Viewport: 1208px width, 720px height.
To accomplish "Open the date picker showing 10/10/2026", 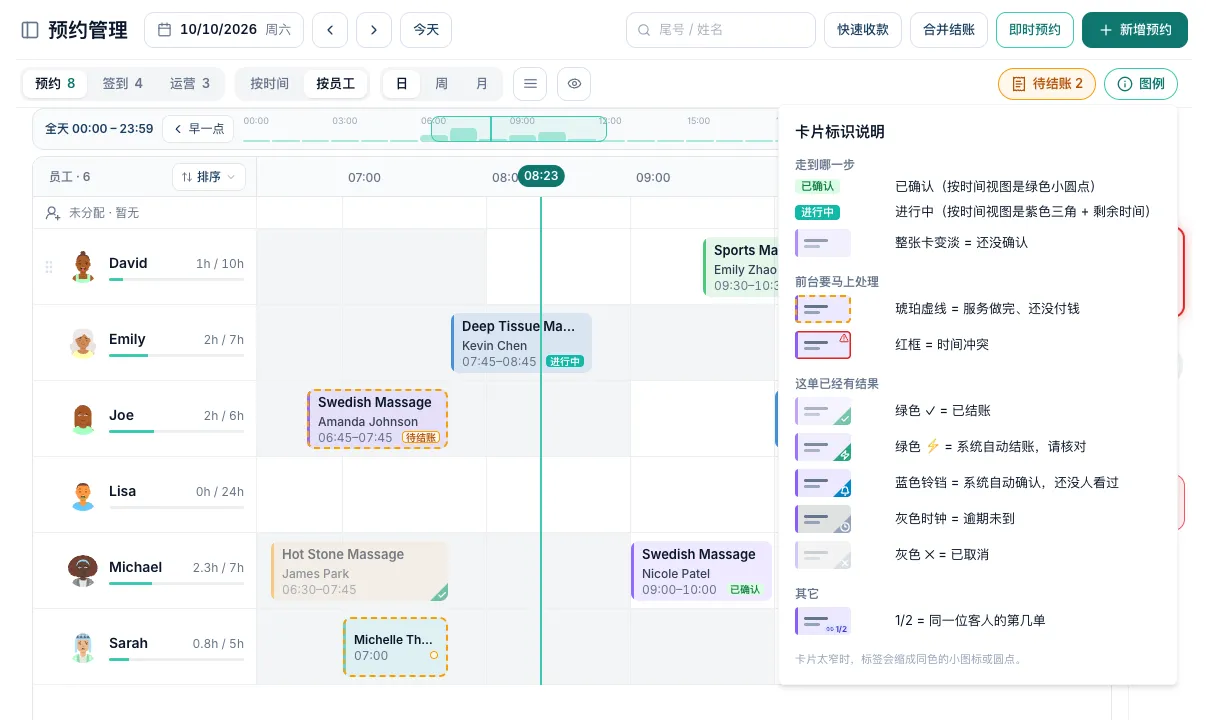I will coord(224,30).
